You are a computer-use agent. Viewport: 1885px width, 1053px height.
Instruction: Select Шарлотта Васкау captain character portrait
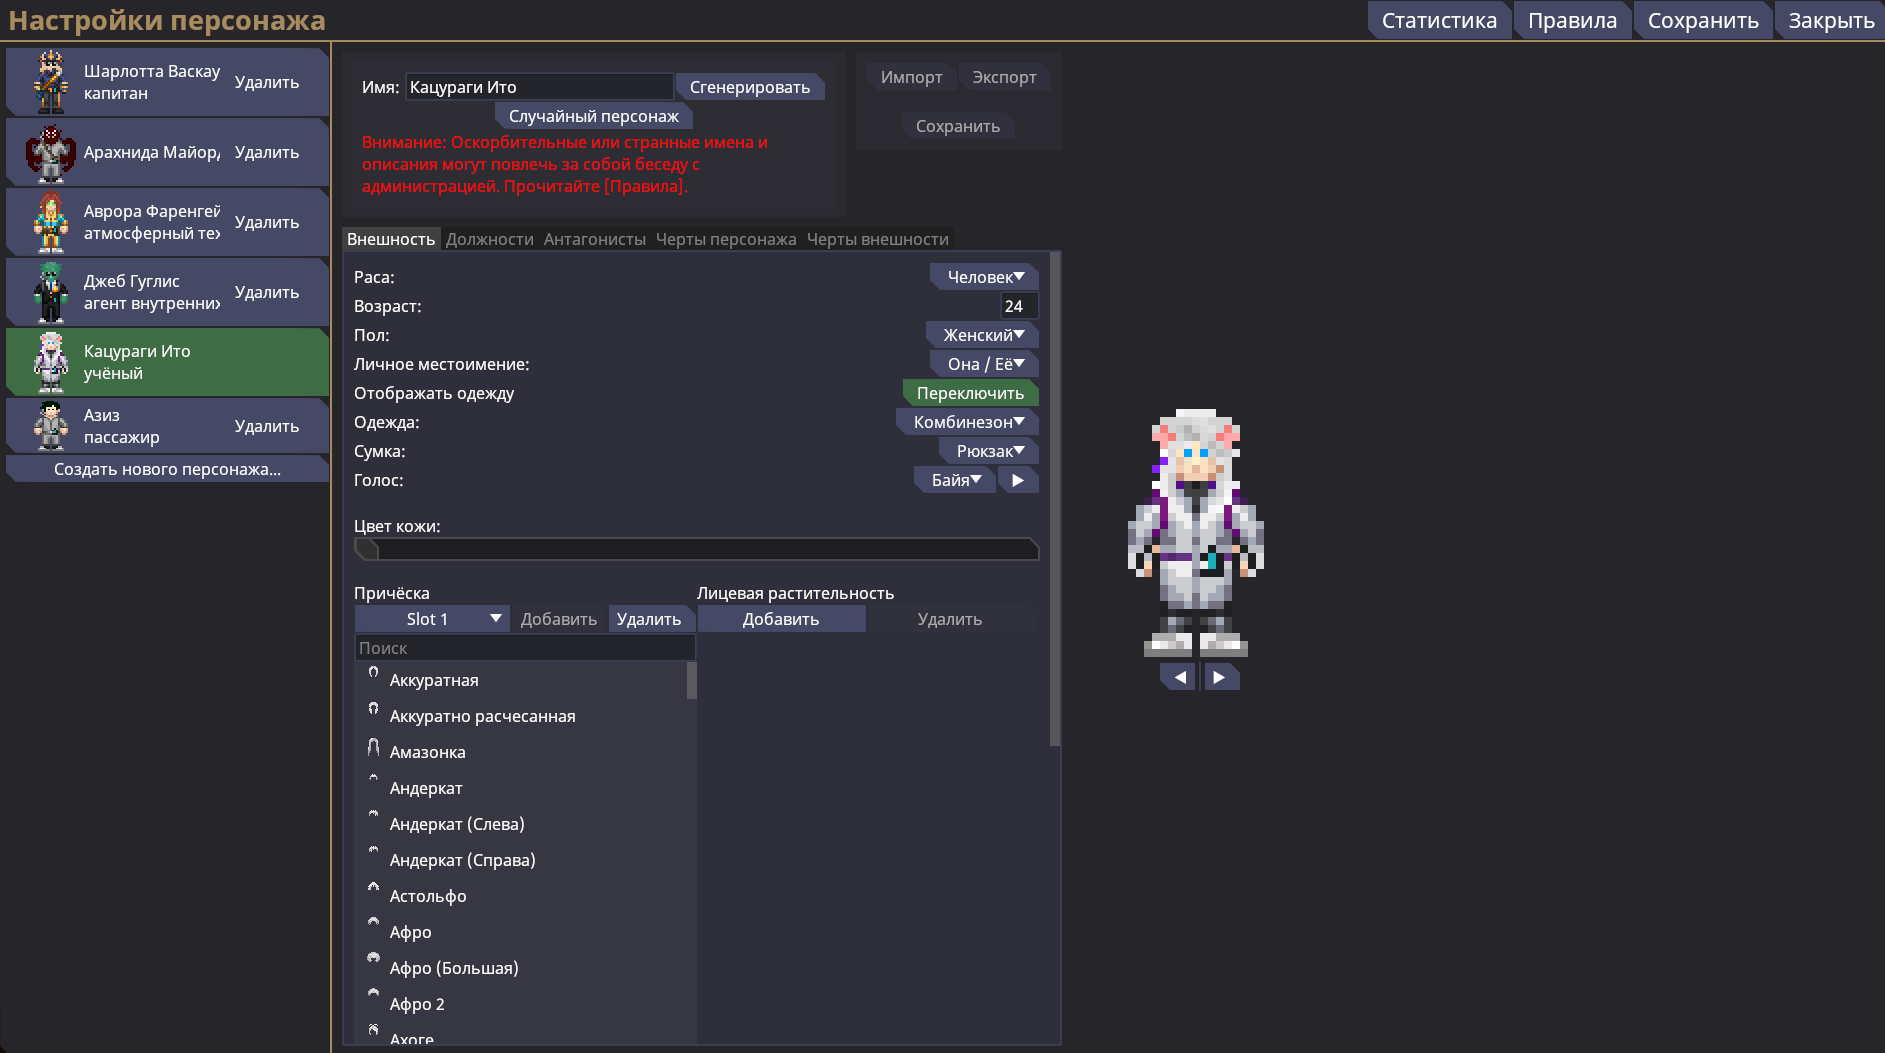pos(50,82)
